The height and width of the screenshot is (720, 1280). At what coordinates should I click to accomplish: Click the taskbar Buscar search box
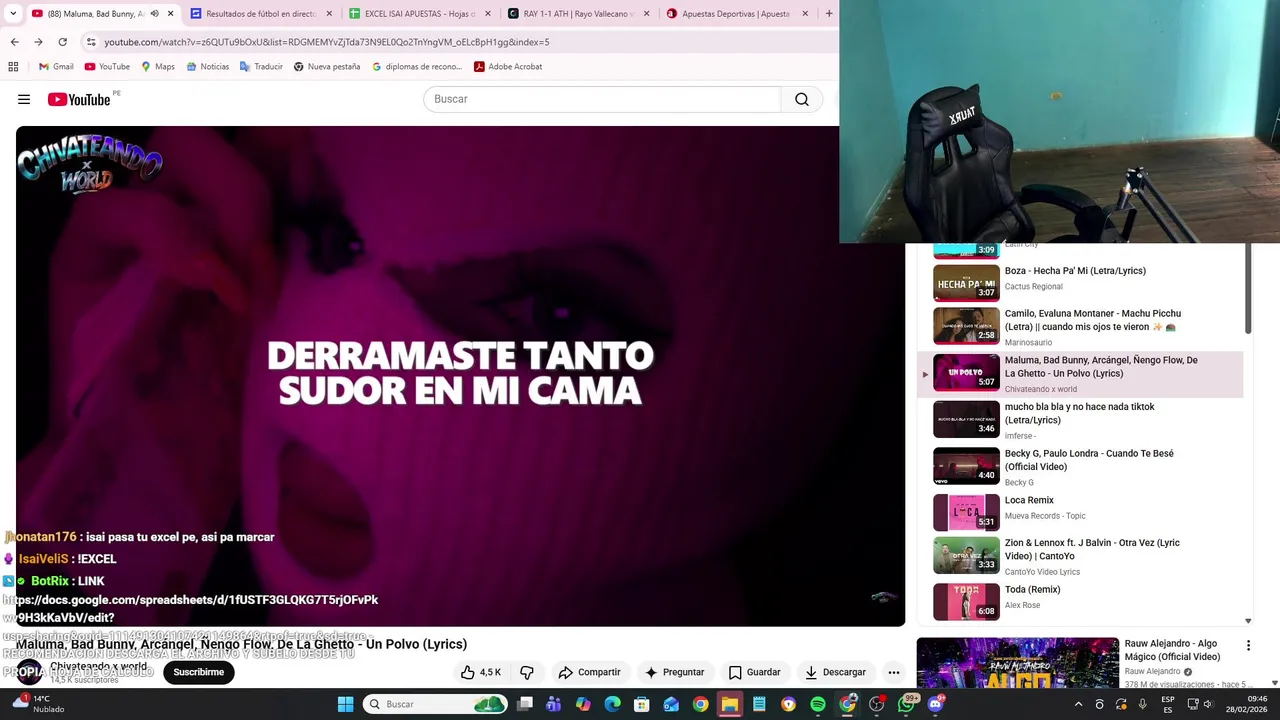435,704
